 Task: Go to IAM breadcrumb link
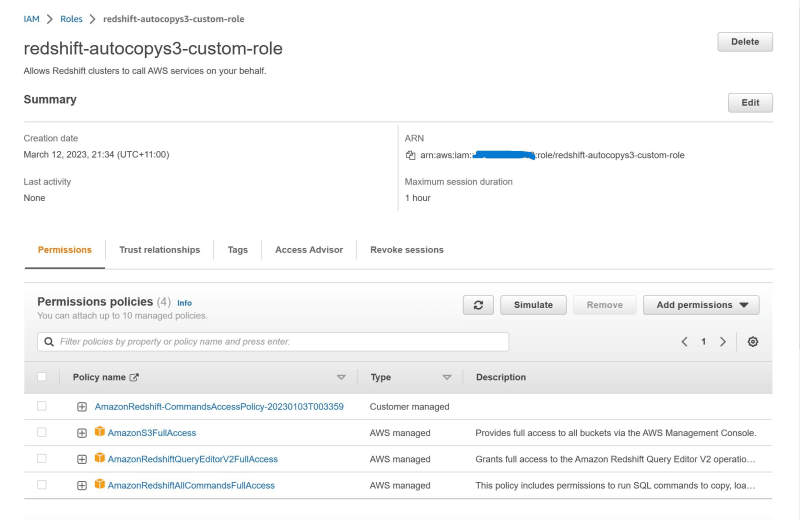pos(31,19)
